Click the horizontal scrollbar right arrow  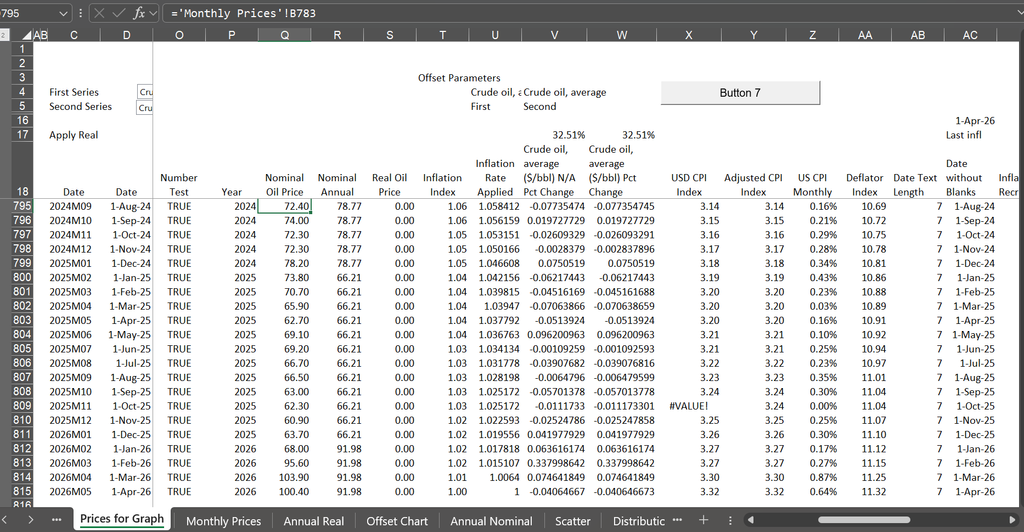1013,520
